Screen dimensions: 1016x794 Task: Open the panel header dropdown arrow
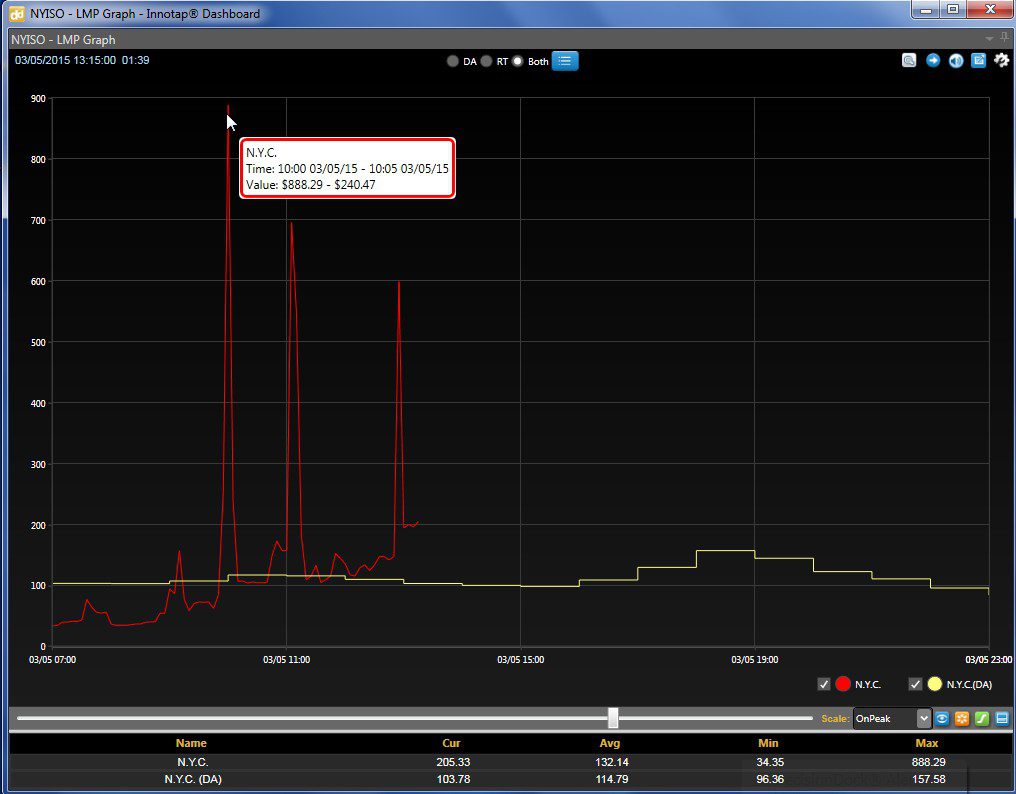click(989, 39)
